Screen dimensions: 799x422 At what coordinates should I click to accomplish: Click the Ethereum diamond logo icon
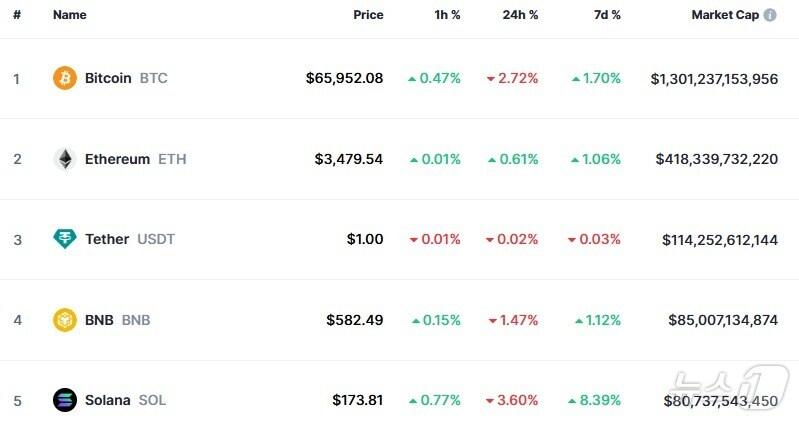coord(65,159)
